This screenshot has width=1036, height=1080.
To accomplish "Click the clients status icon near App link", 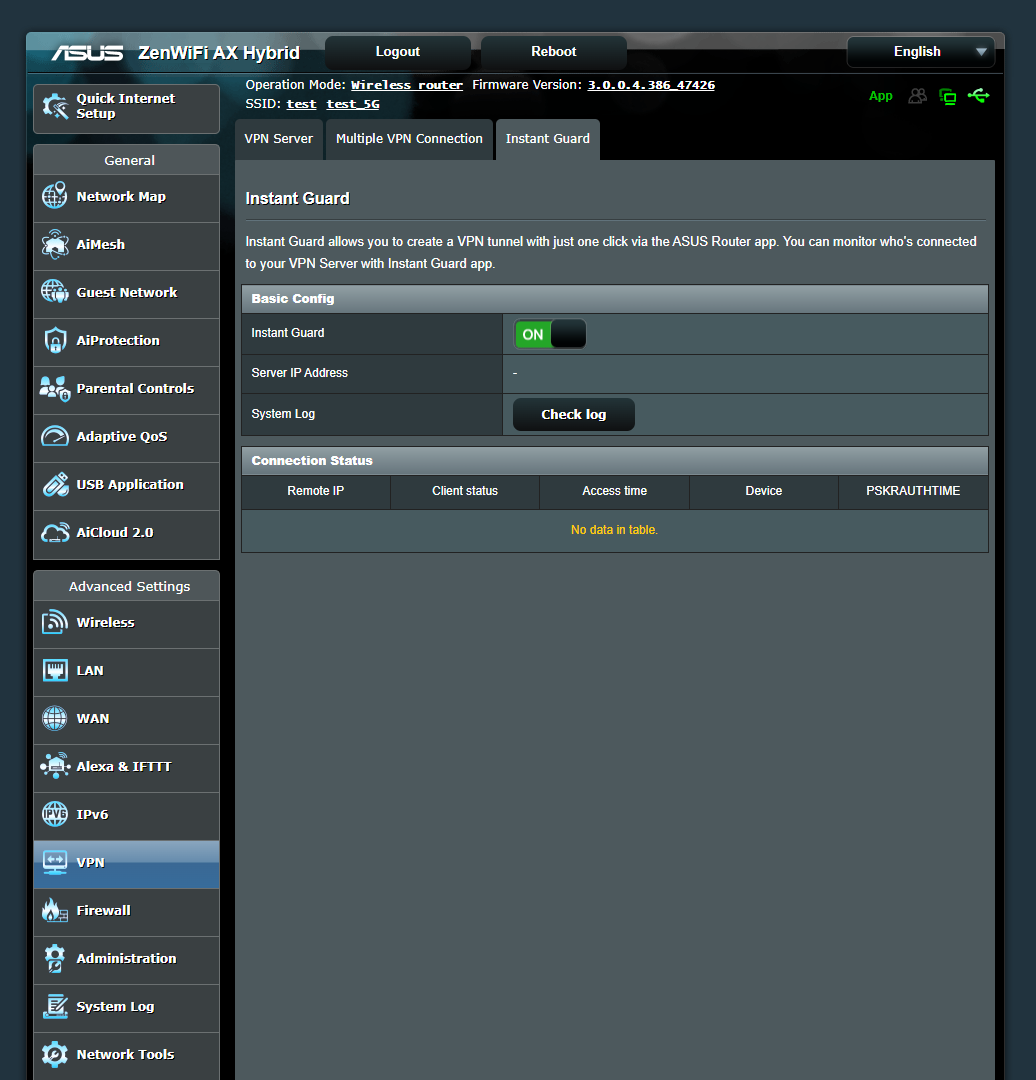I will pos(917,96).
